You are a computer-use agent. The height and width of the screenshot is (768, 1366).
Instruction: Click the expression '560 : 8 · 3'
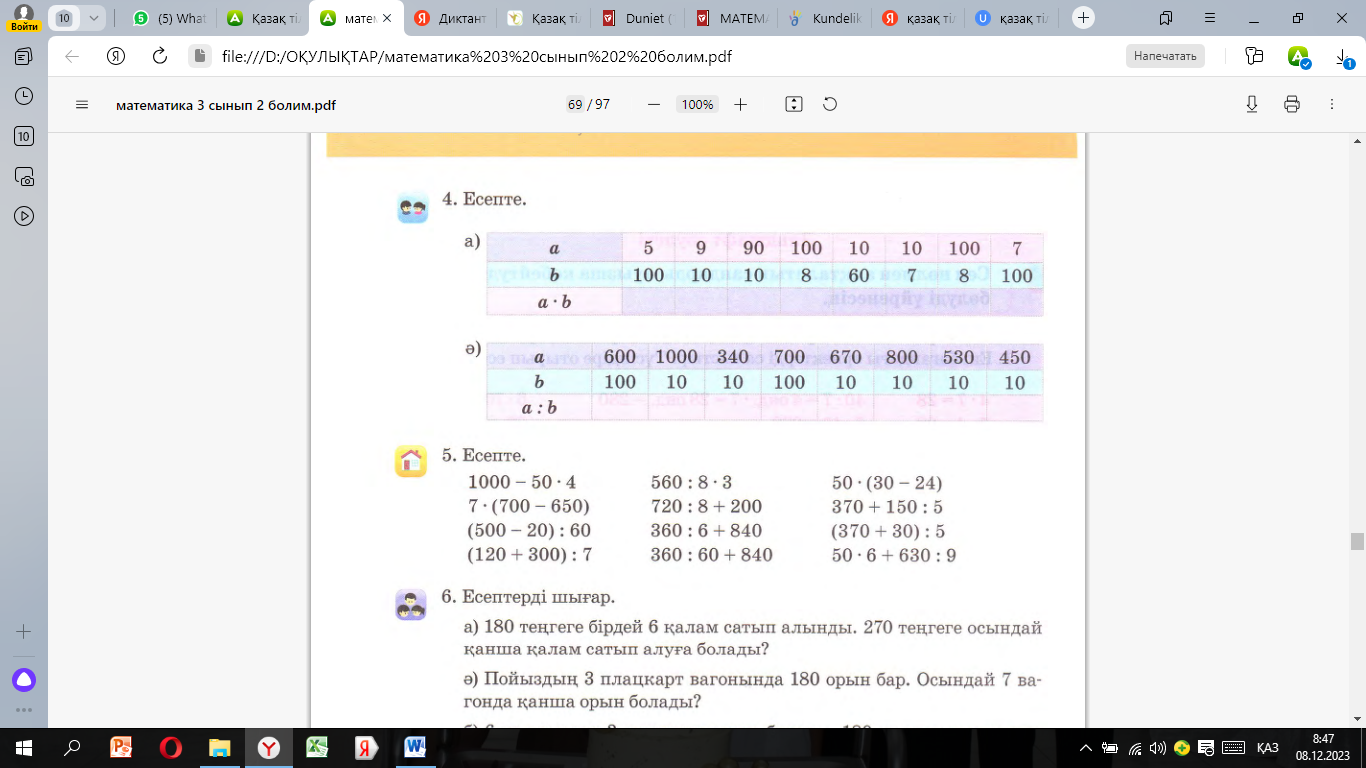[691, 481]
